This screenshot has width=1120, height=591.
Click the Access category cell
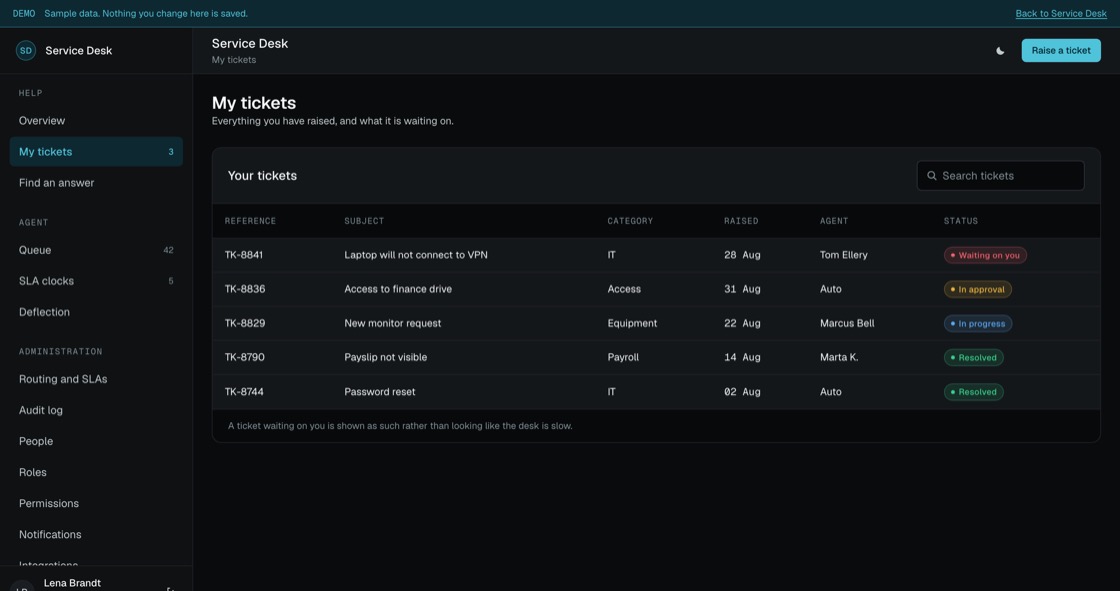(x=624, y=289)
